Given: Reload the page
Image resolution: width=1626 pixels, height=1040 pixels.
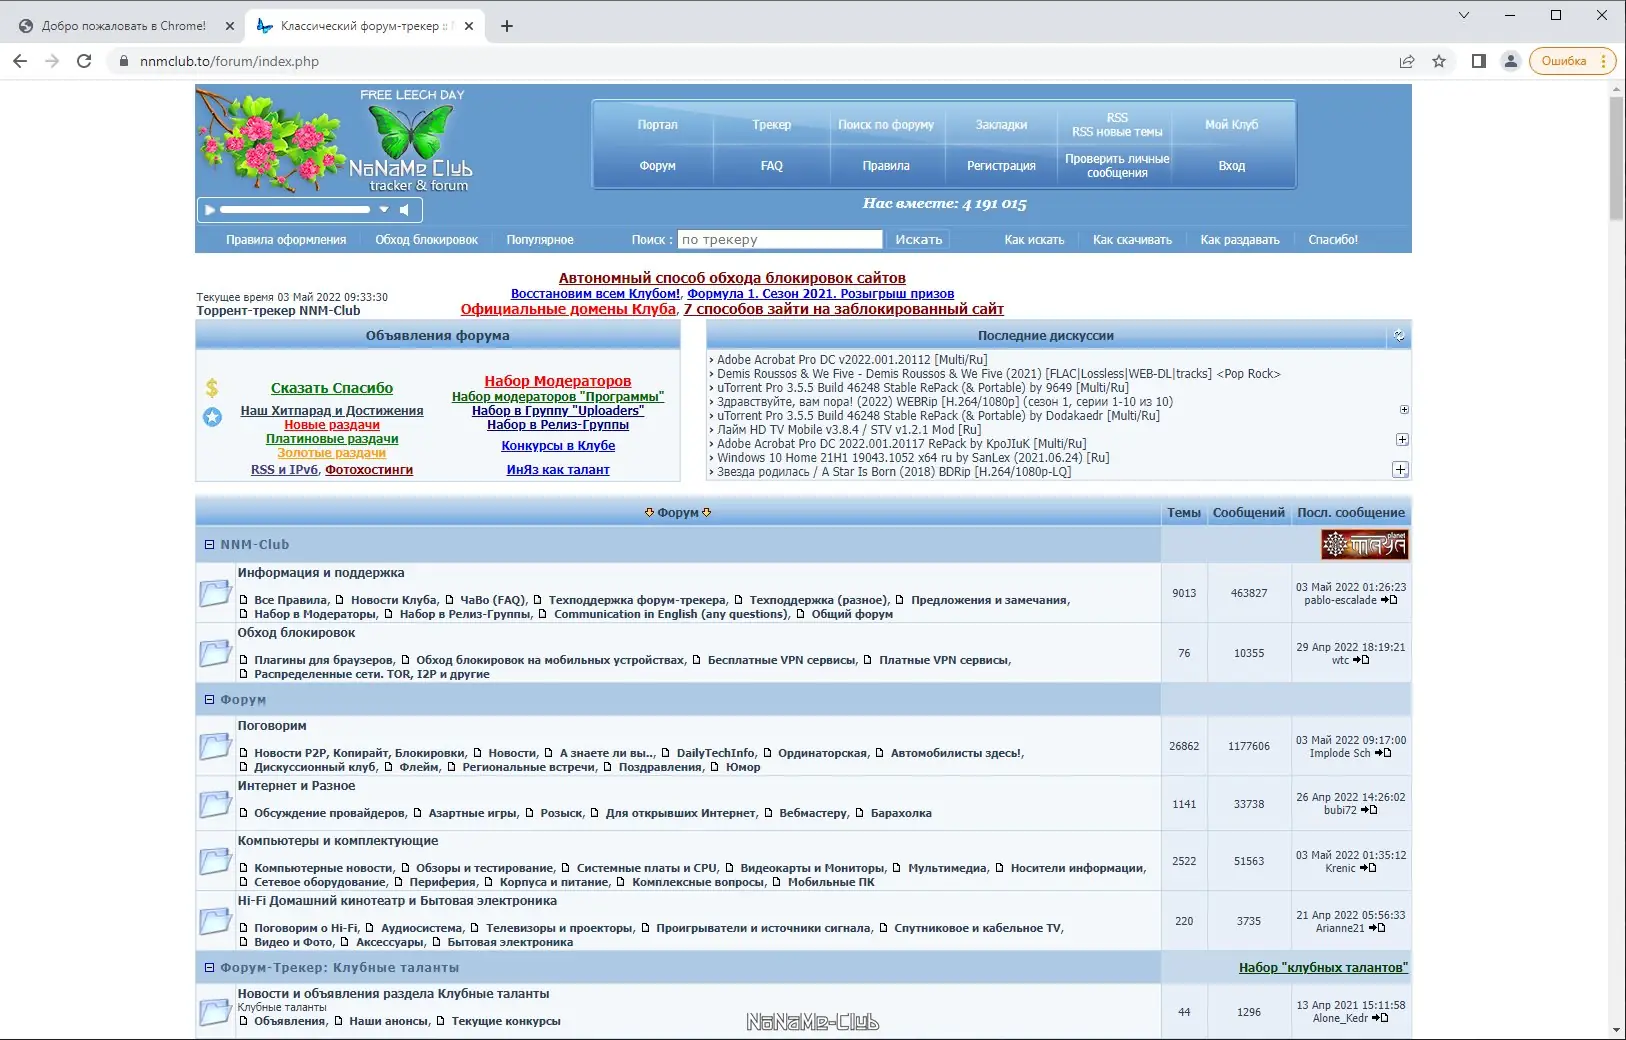Looking at the screenshot, I should click(x=84, y=61).
